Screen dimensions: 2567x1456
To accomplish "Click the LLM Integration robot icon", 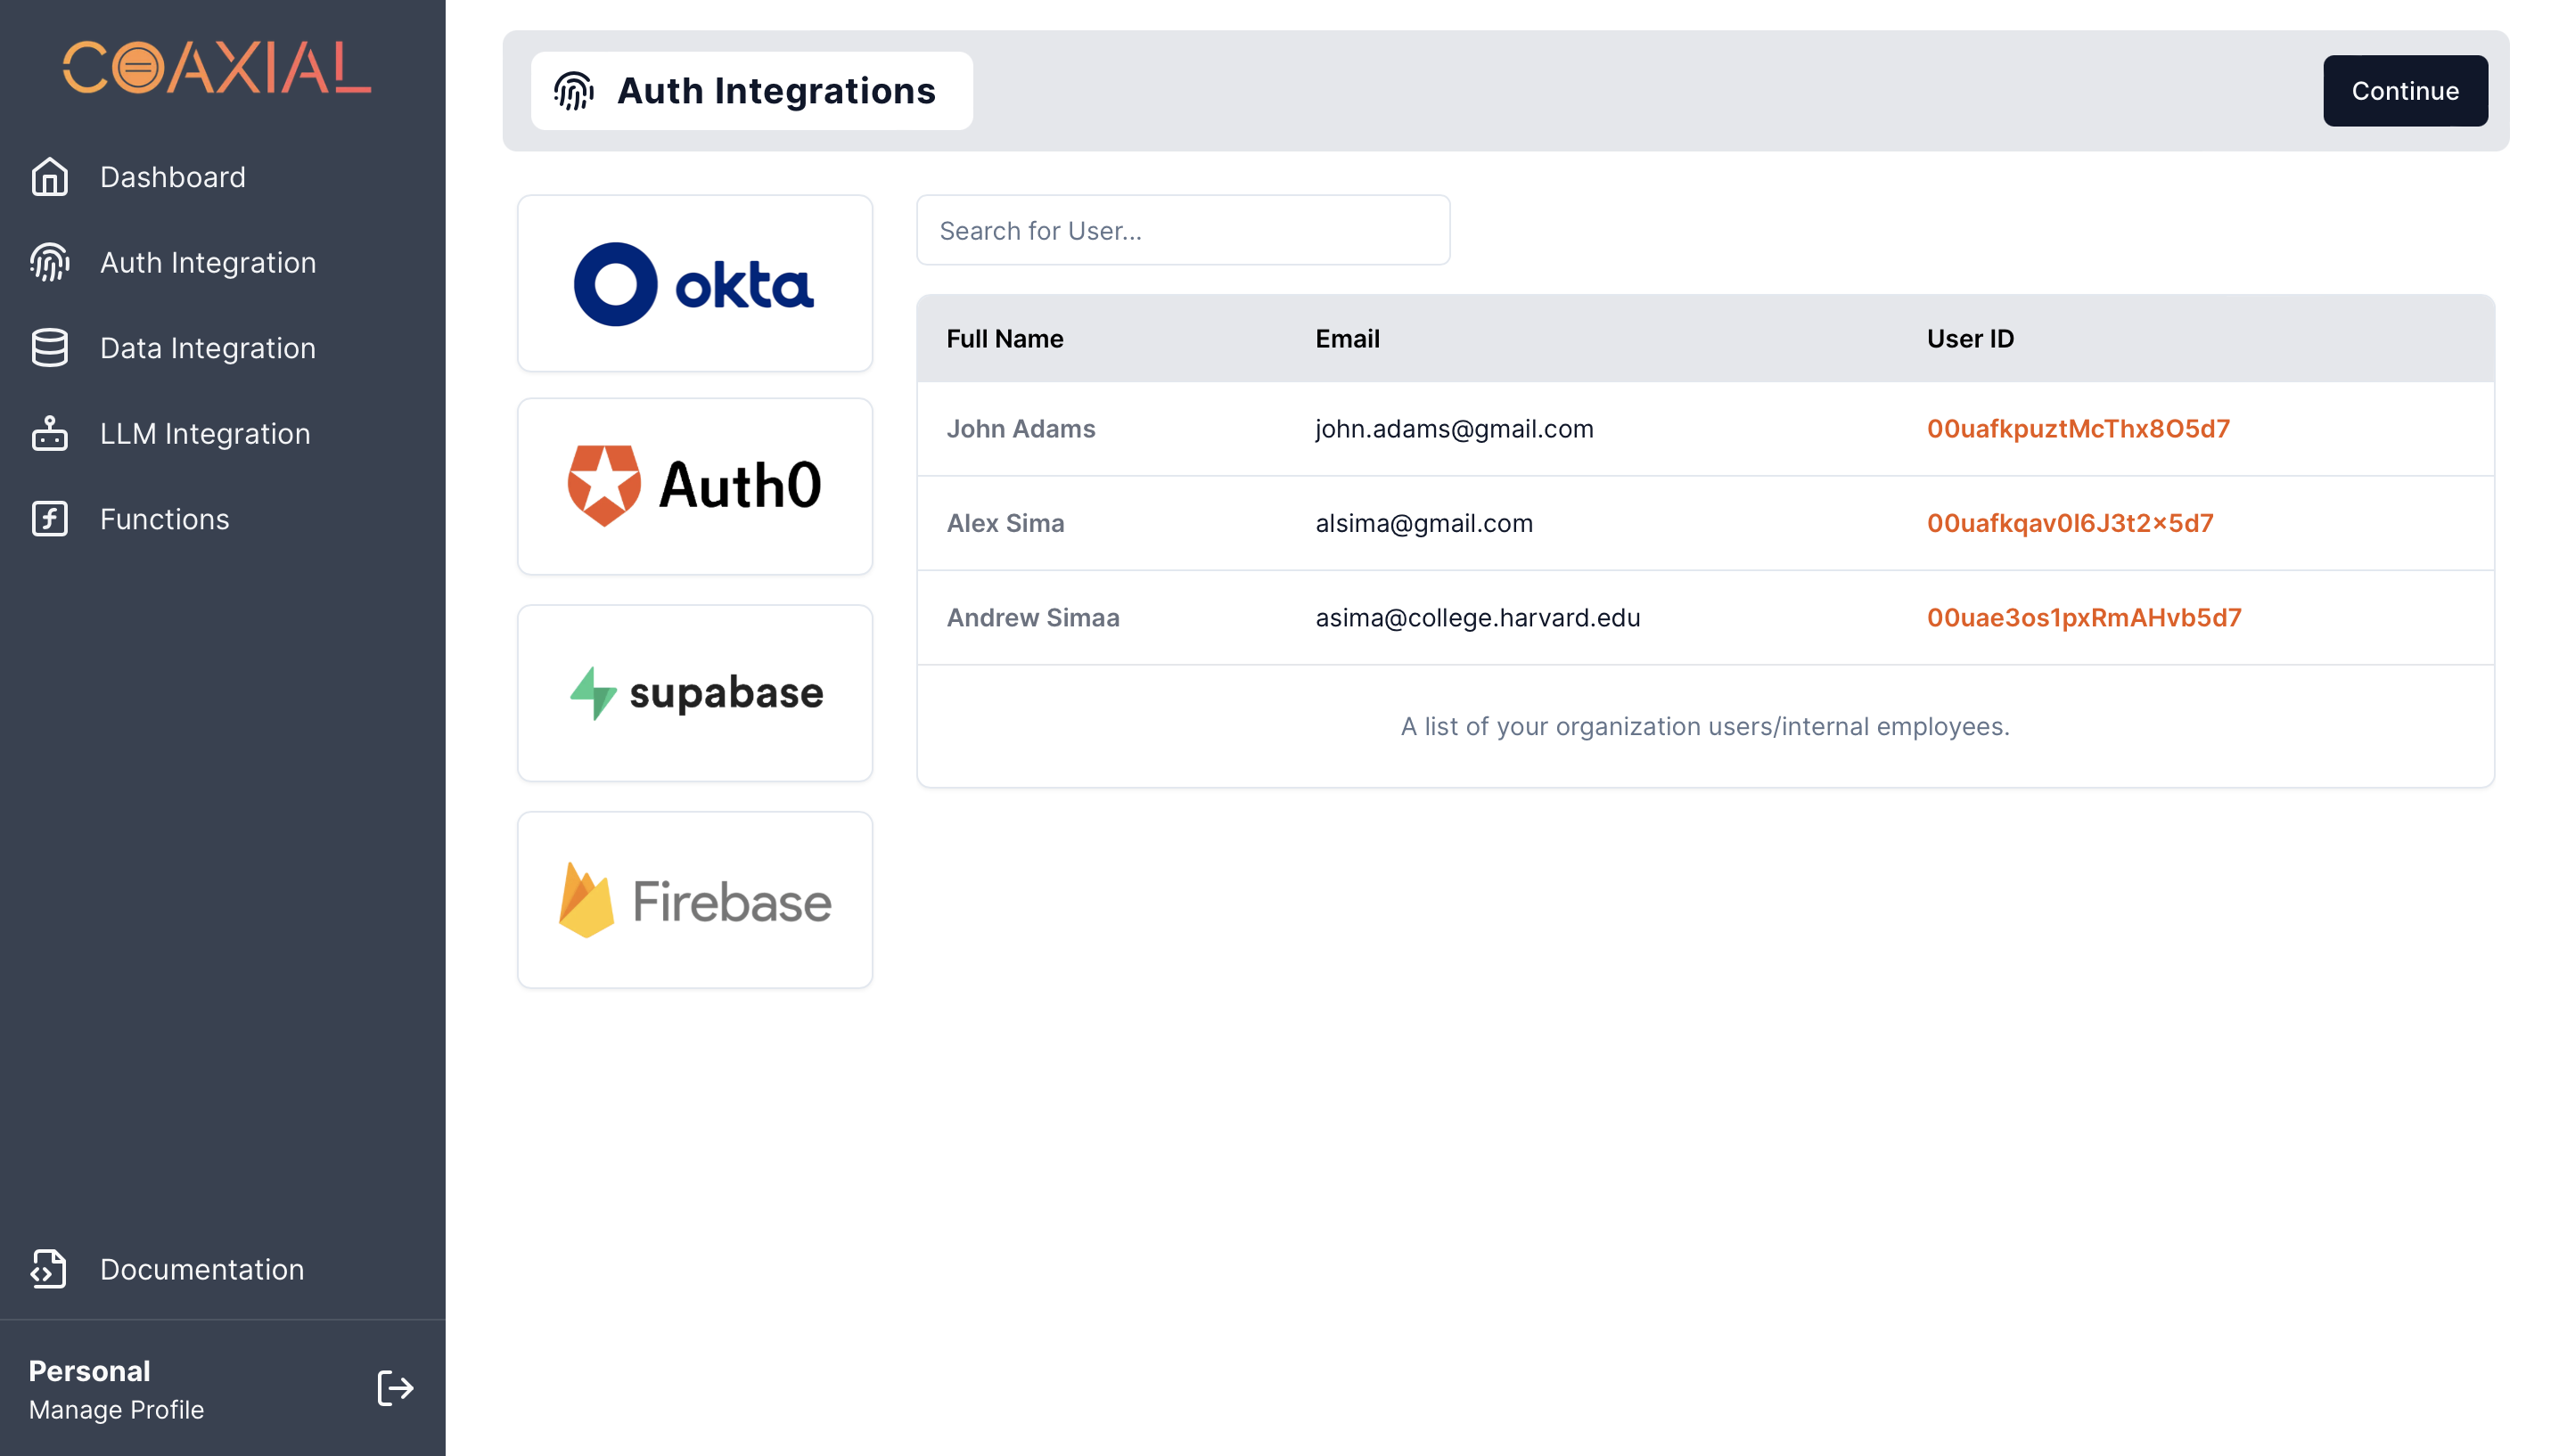I will 49,433.
